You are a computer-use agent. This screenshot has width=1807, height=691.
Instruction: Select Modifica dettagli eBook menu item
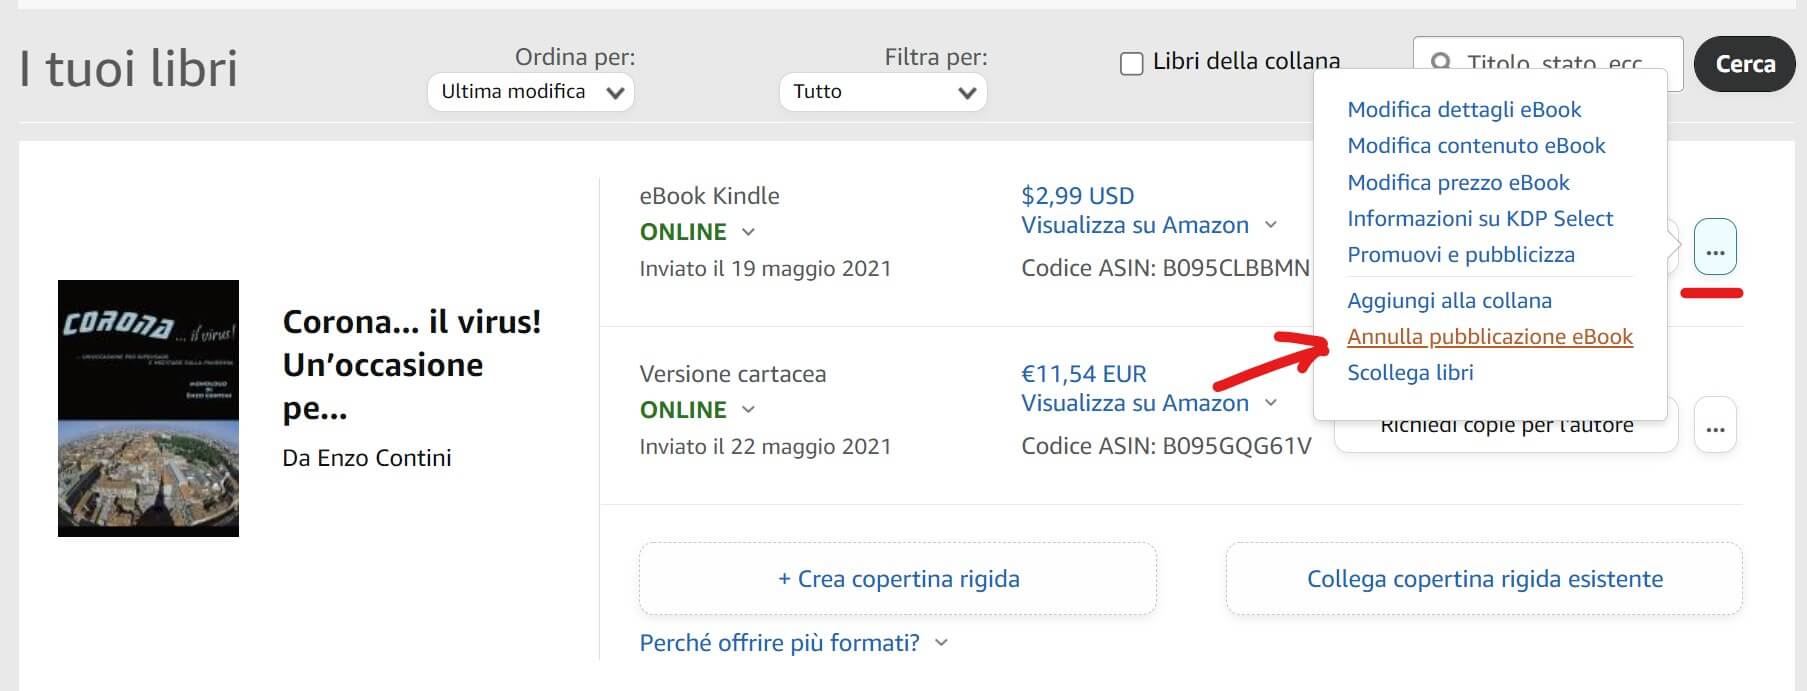click(x=1464, y=109)
